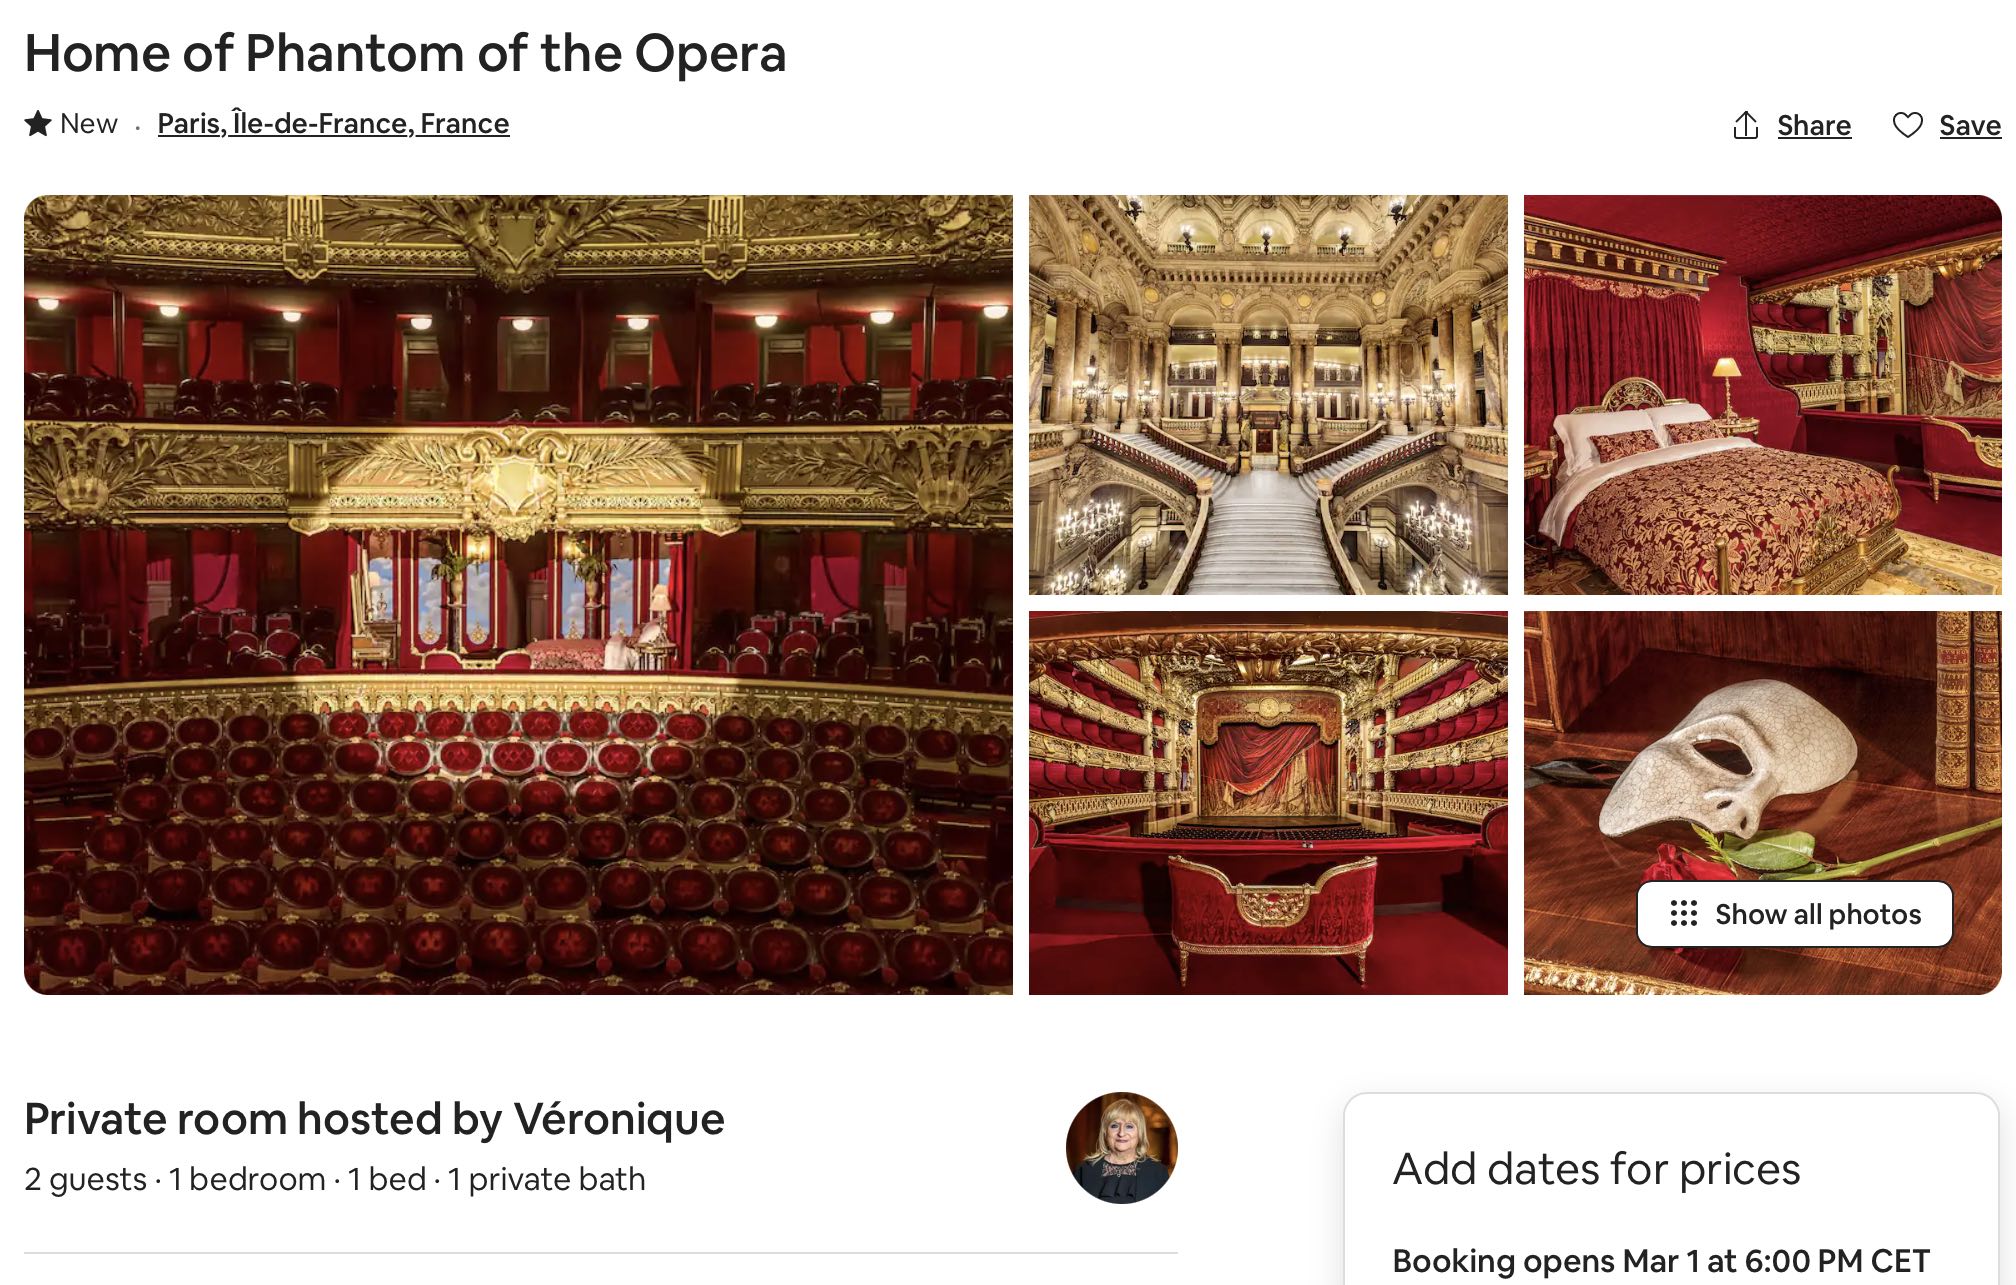Click the Private room hosted by Véronique heading
2016x1285 pixels.
(374, 1119)
